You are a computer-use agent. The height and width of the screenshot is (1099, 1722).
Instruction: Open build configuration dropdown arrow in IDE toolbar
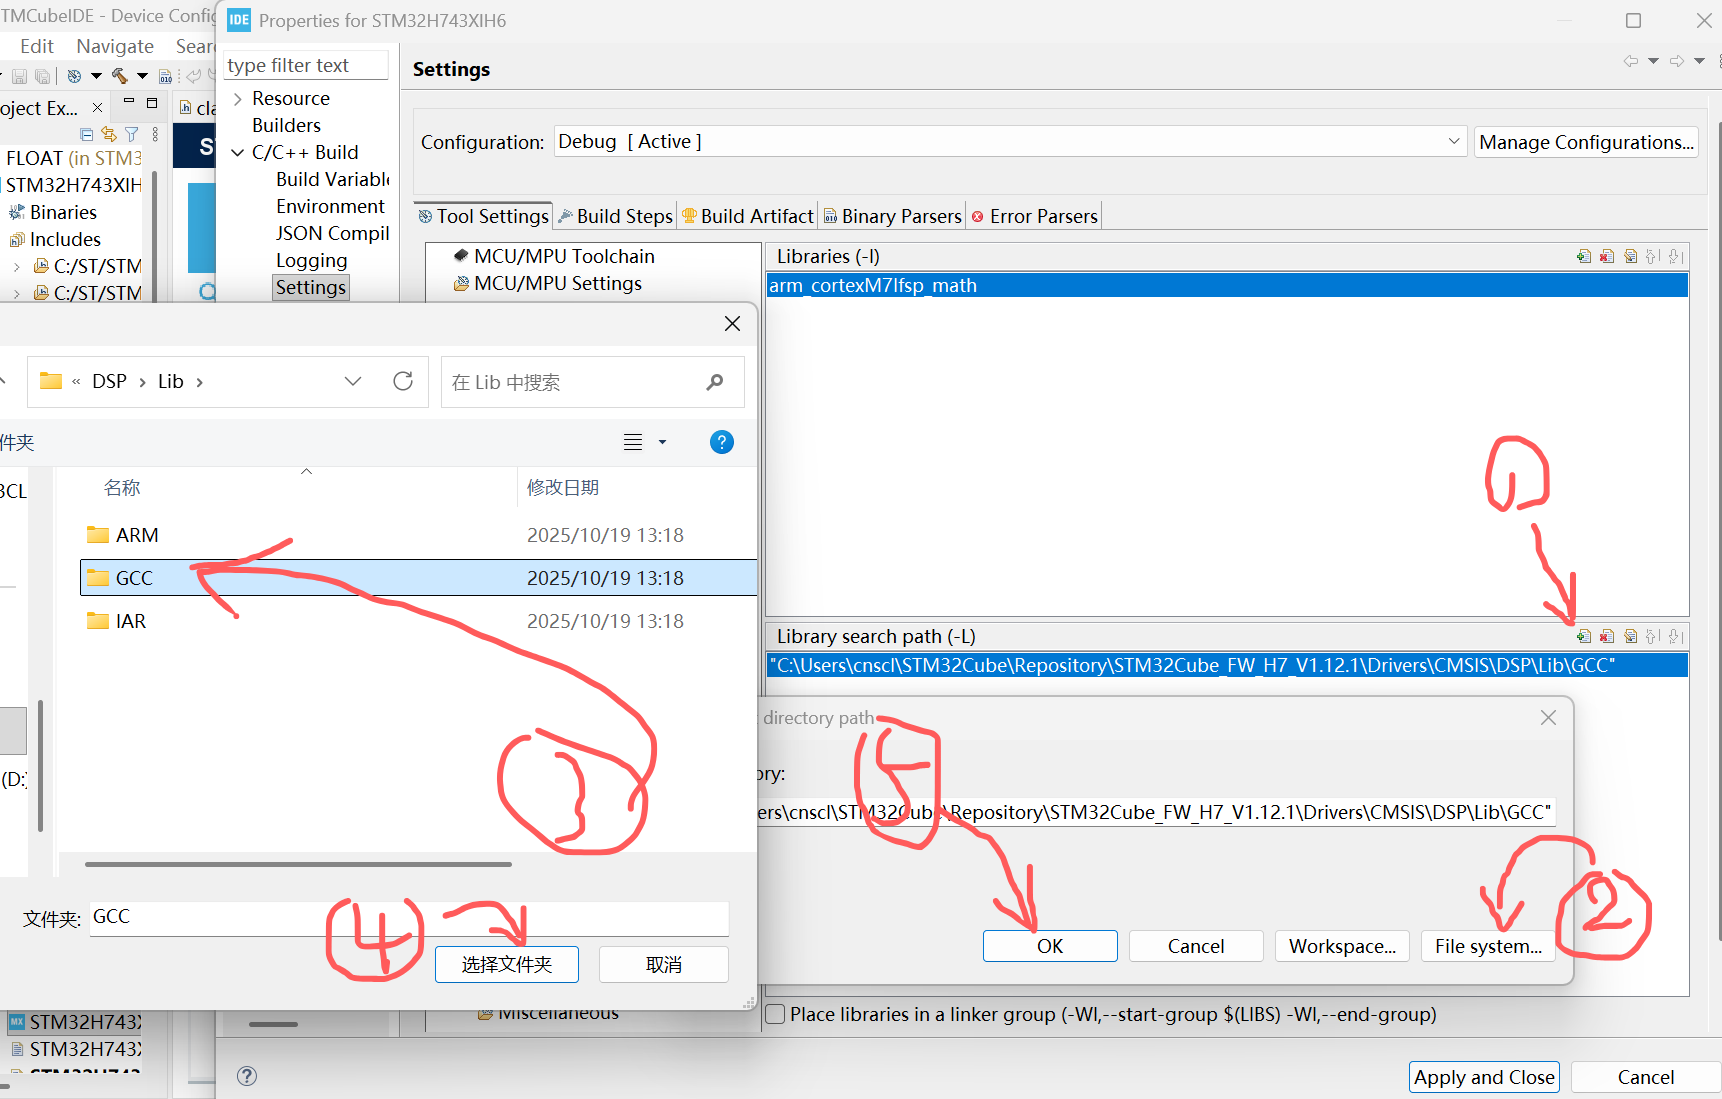(x=96, y=76)
